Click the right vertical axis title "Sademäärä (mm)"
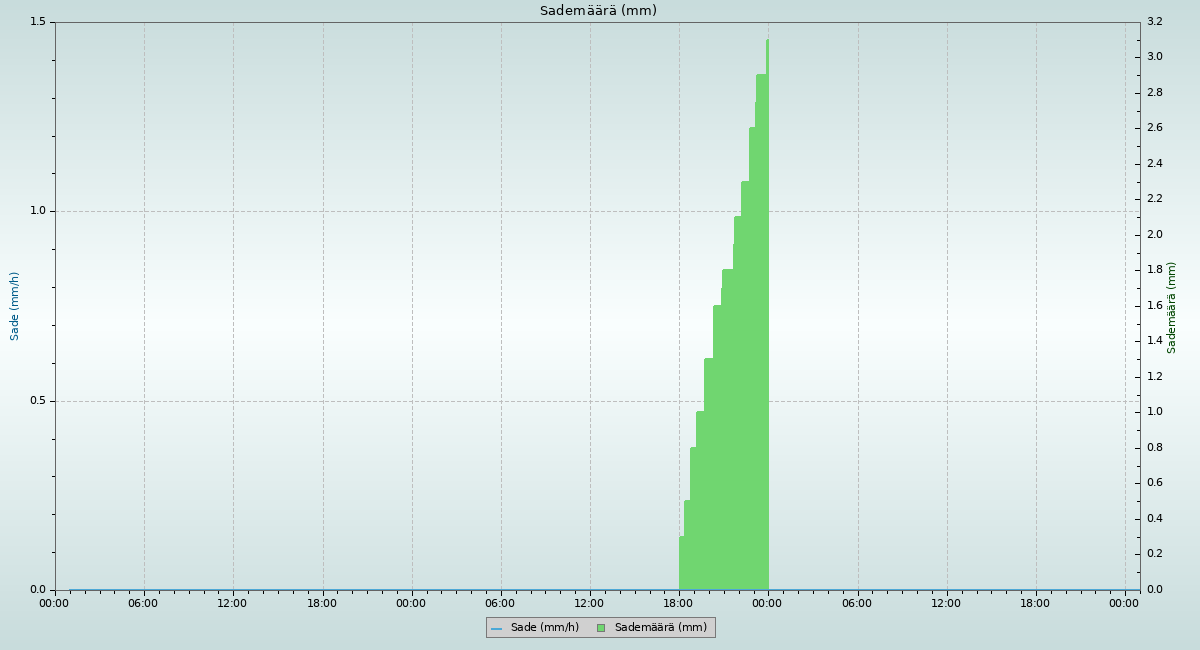 (x=1172, y=307)
